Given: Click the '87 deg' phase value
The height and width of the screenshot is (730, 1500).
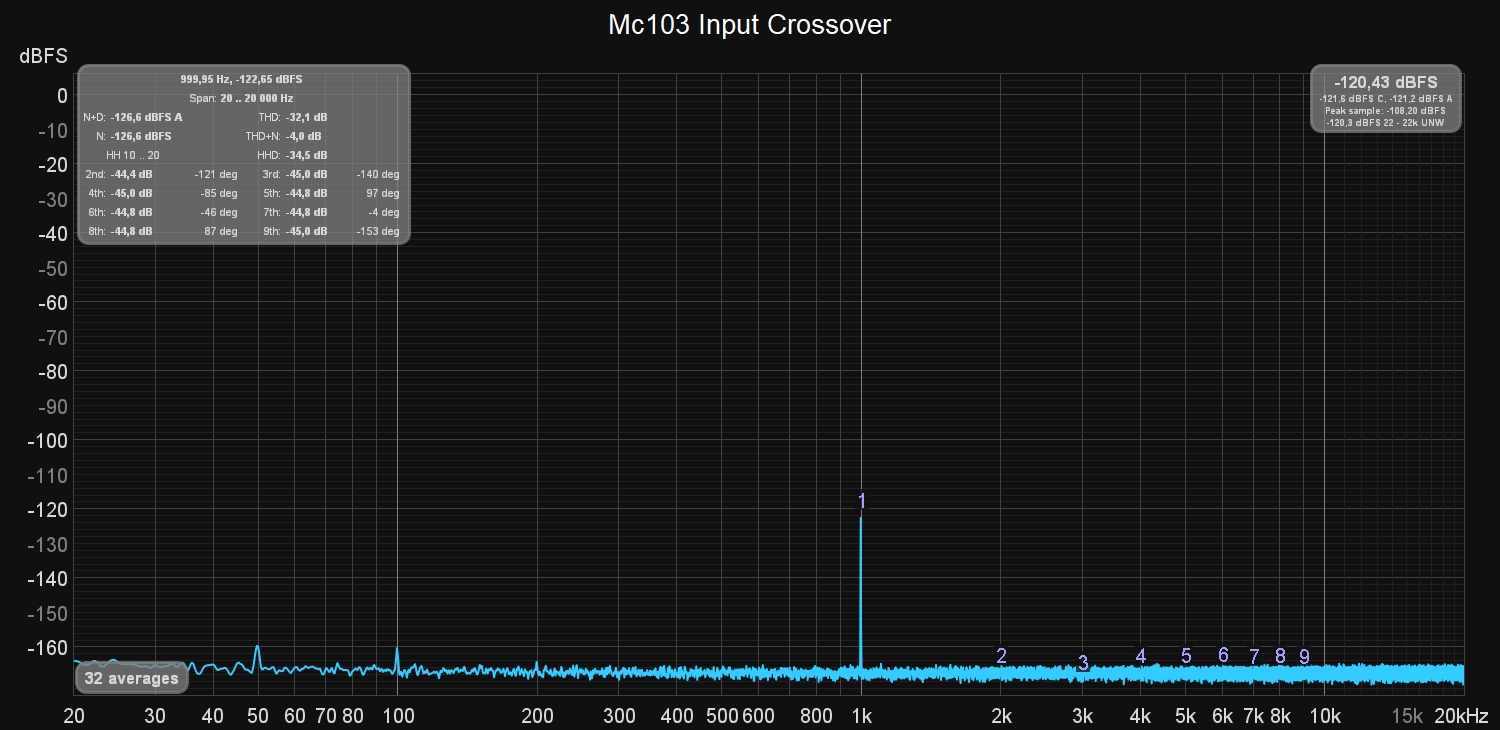Looking at the screenshot, I should coord(222,231).
